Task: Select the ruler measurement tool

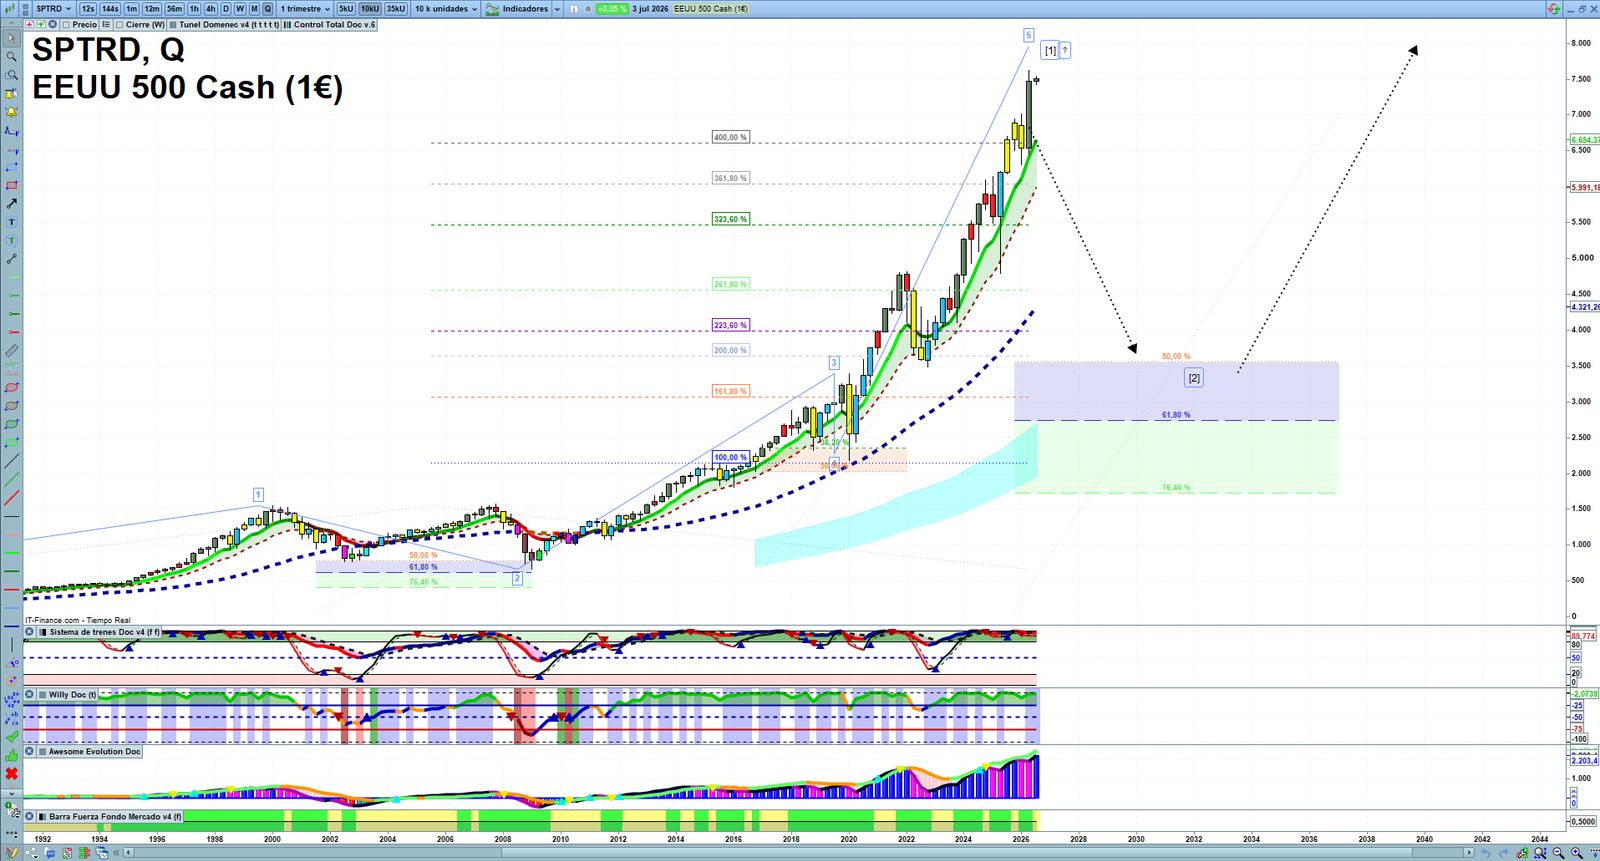Action: (x=12, y=351)
